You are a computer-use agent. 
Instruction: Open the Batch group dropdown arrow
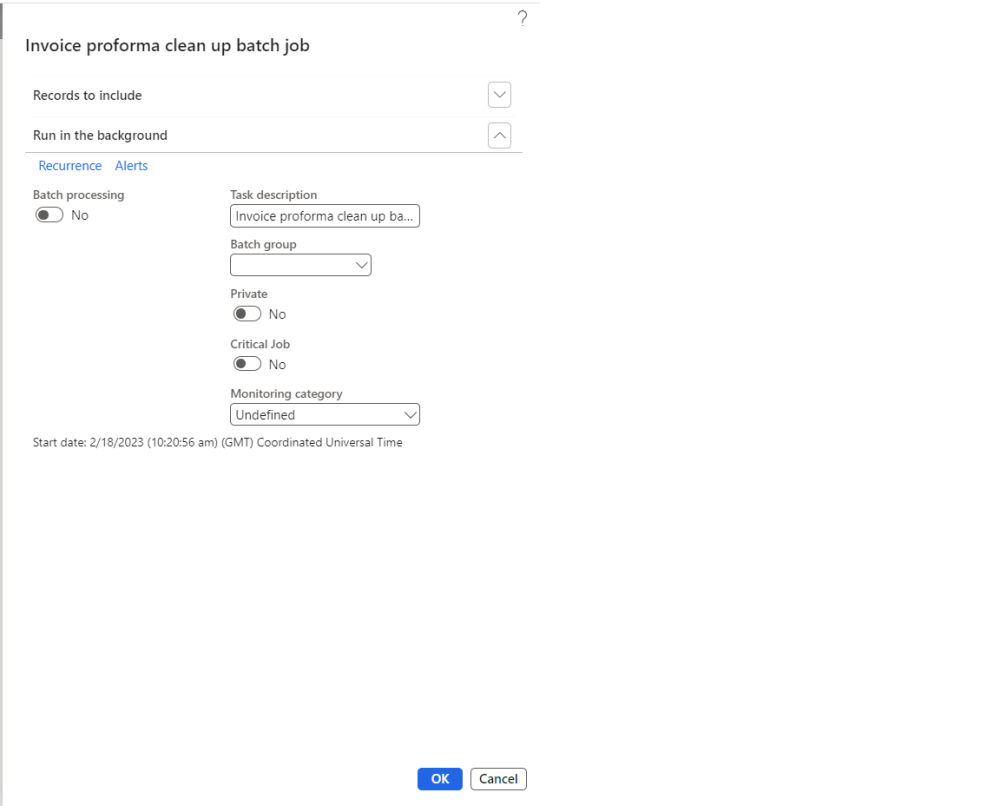pyautogui.click(x=362, y=265)
